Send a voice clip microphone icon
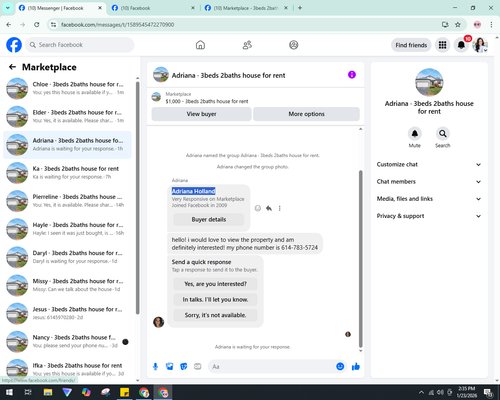Viewport: 500px width, 400px height. coord(155,367)
